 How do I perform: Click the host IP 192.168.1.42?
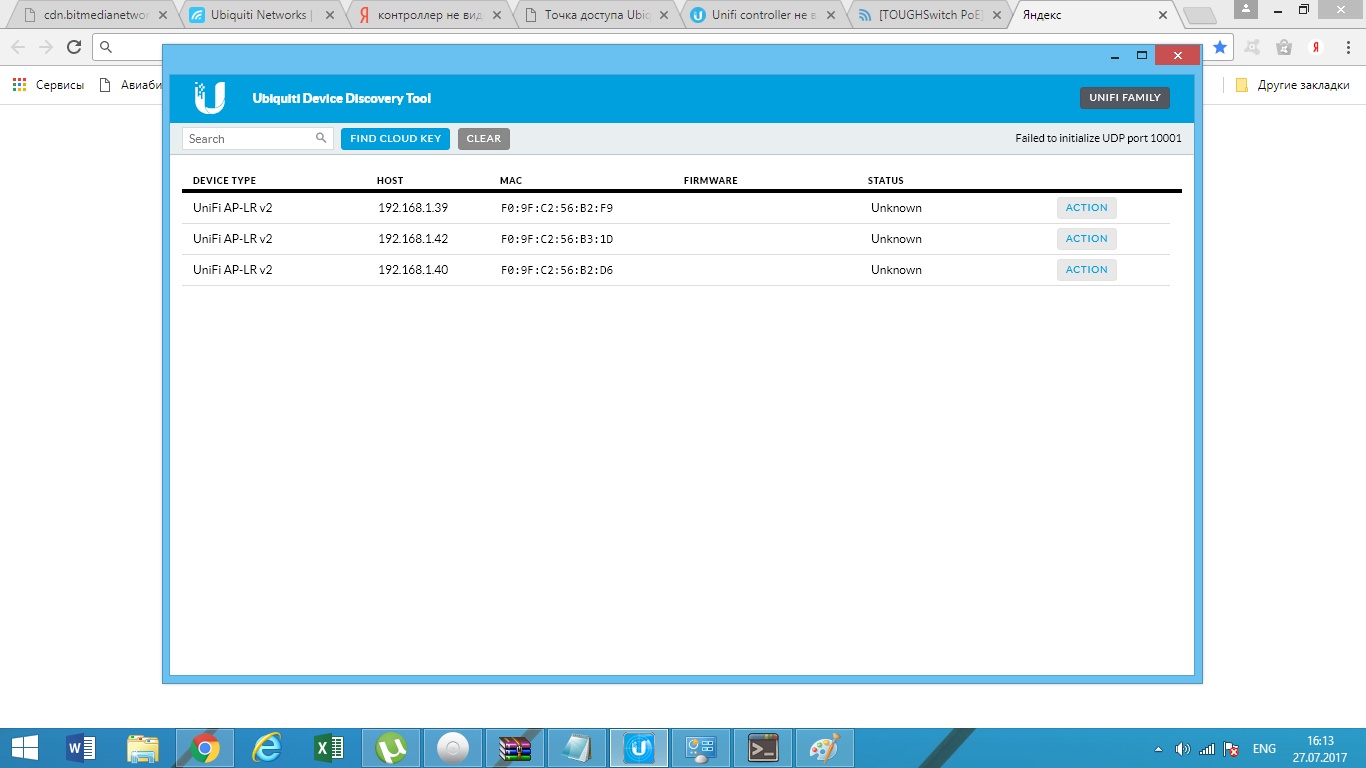413,239
